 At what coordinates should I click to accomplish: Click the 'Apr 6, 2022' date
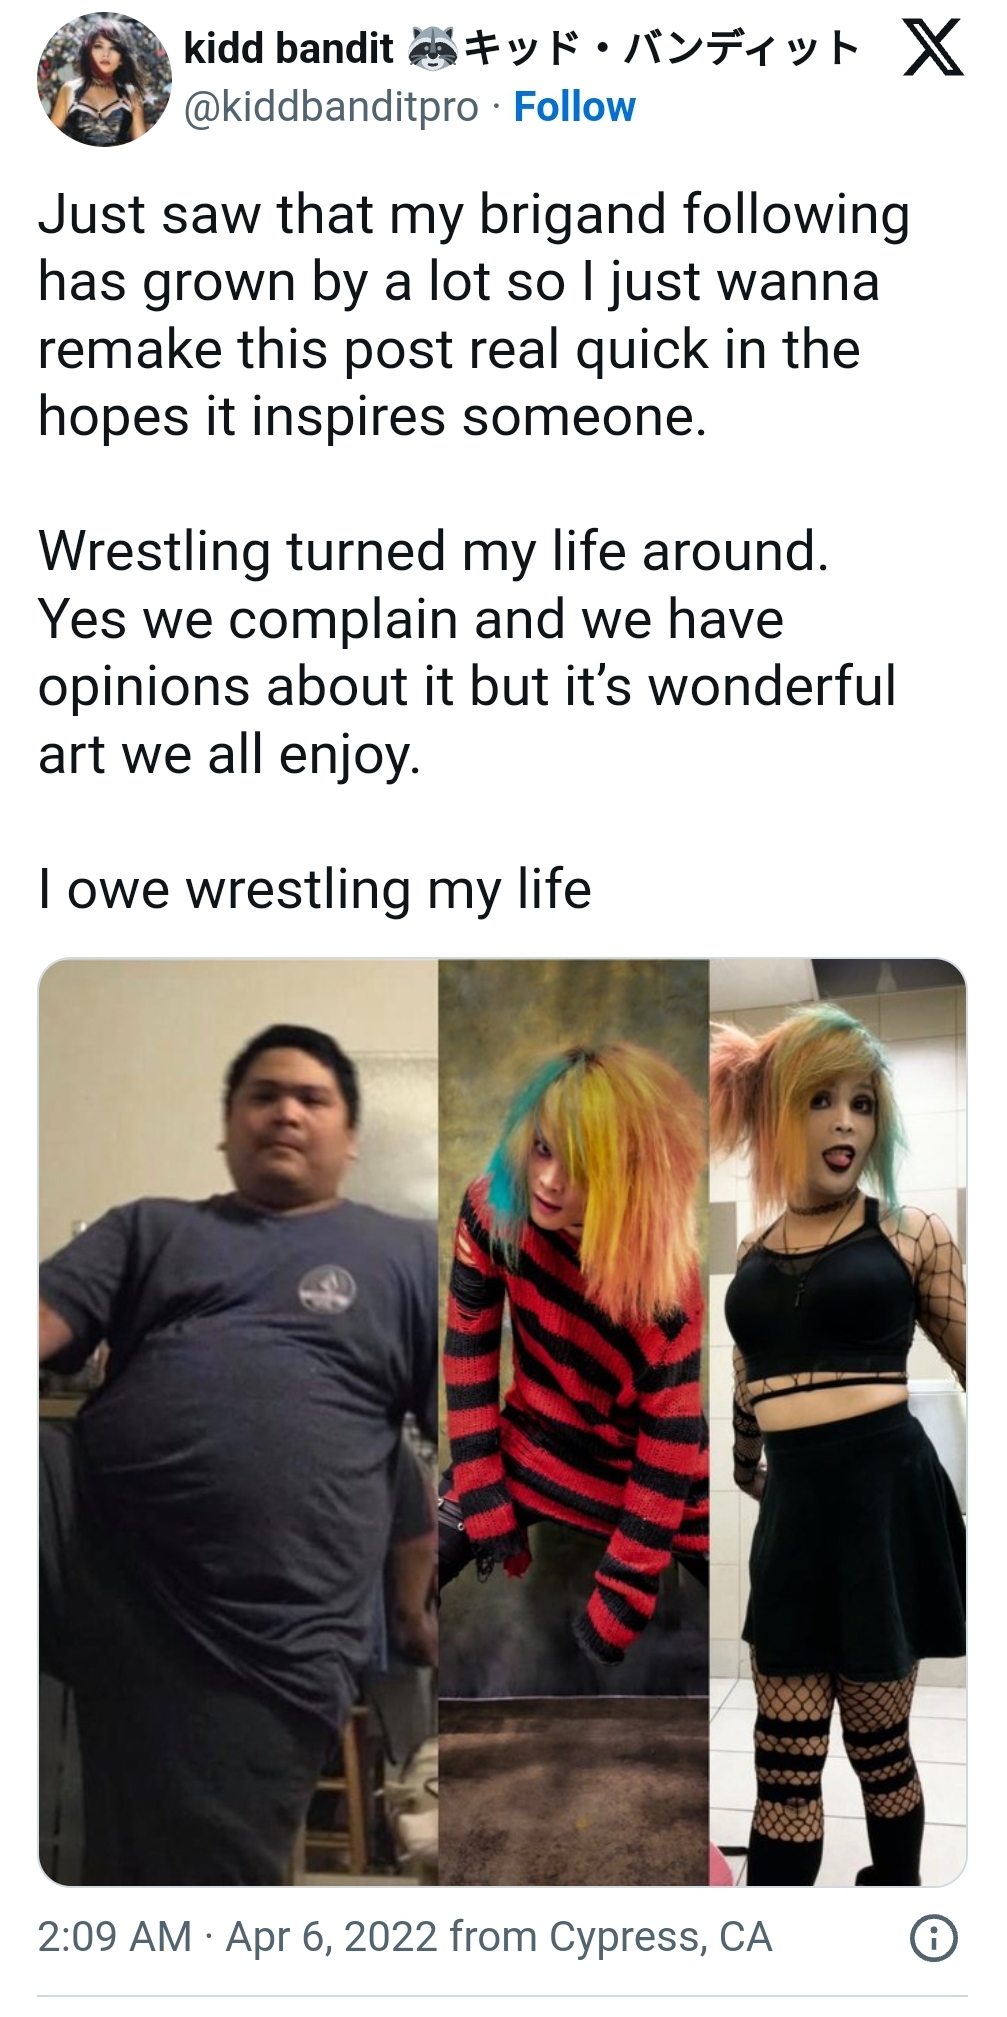coord(332,1937)
